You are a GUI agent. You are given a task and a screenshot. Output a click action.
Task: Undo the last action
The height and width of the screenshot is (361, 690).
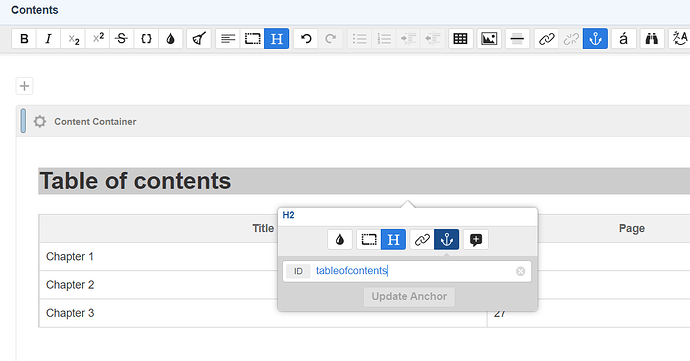305,39
